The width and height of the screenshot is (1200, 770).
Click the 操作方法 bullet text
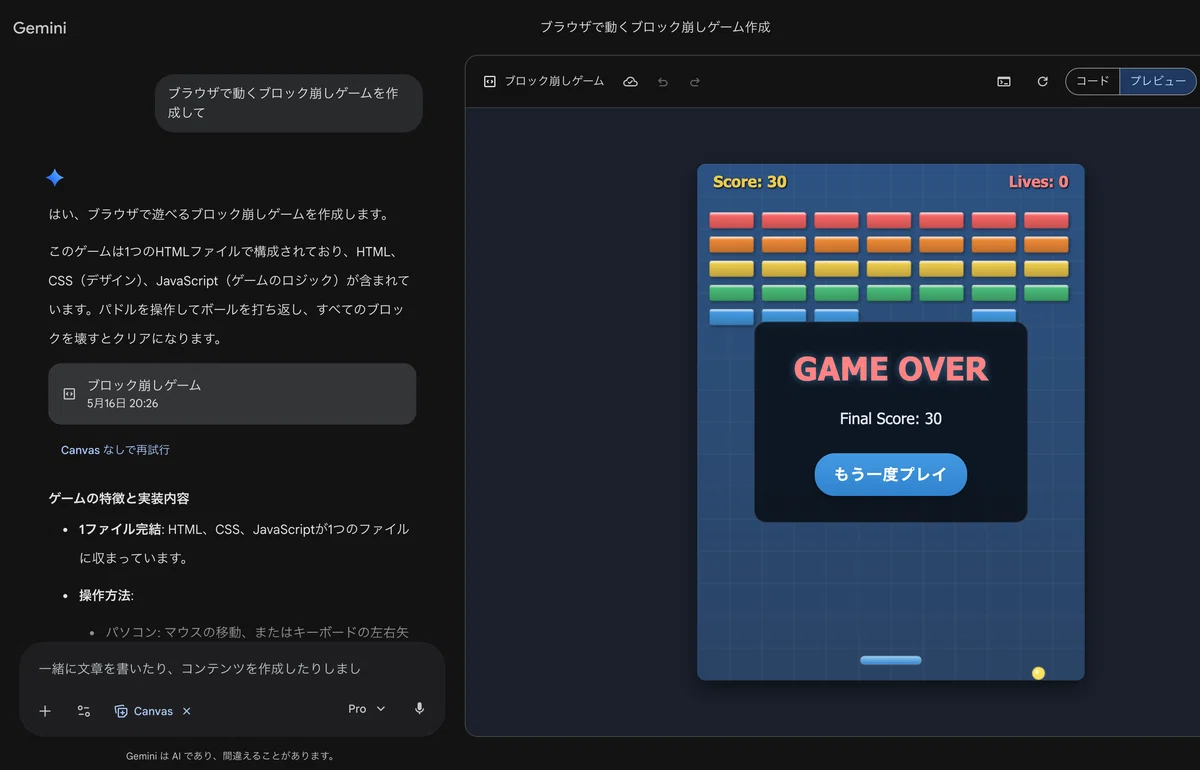point(106,595)
